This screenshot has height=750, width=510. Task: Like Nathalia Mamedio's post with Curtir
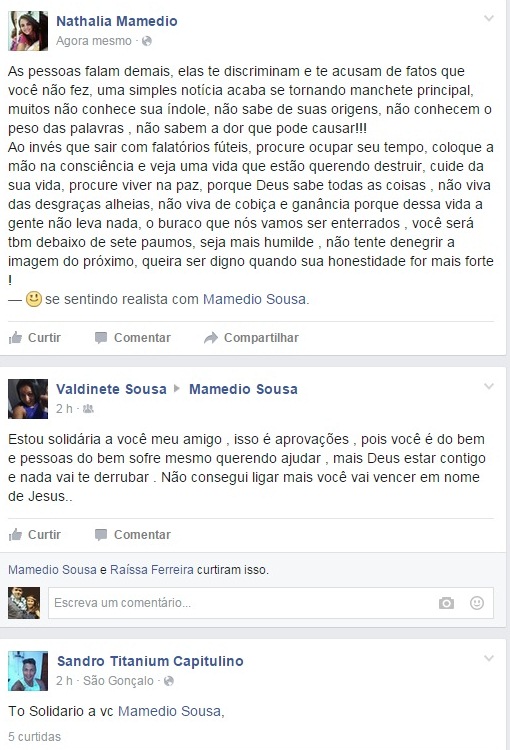tap(35, 338)
